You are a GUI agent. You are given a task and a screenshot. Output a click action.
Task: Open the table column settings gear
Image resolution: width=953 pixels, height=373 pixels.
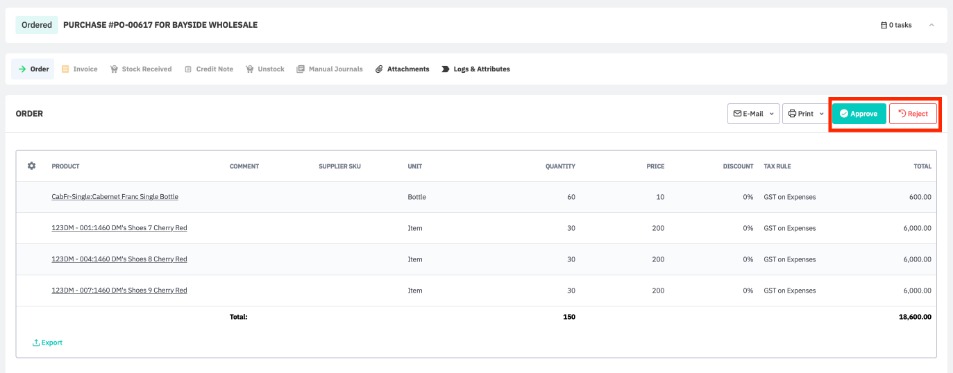click(32, 166)
